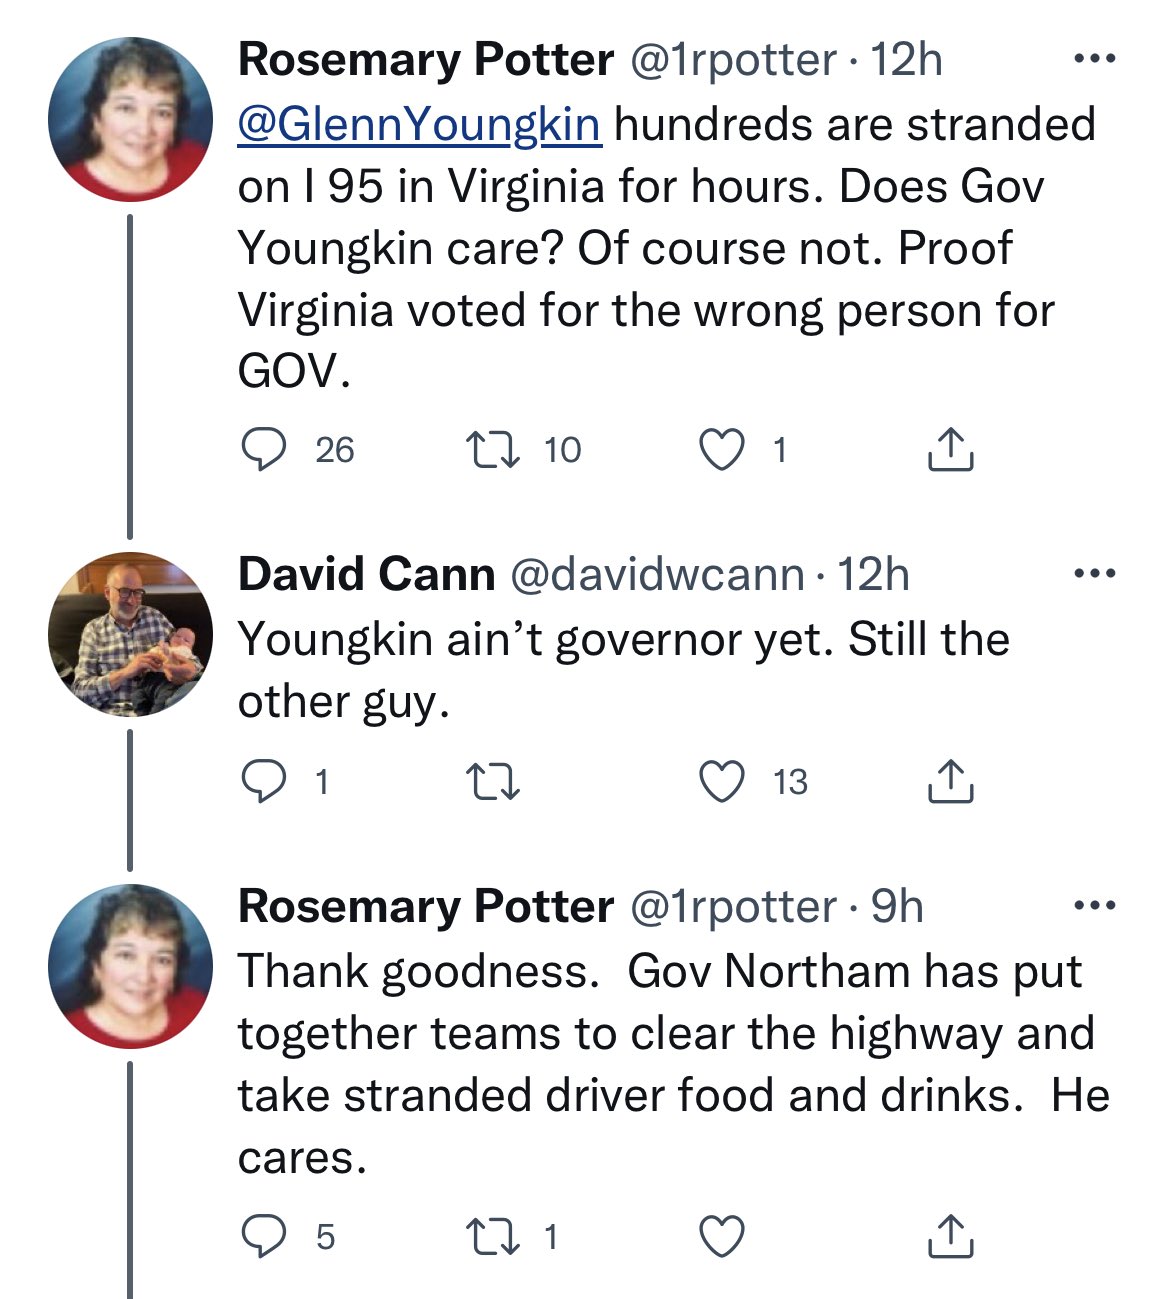Image resolution: width=1170 pixels, height=1299 pixels.
Task: Reply to the Gov Northam tweet
Action: pyautogui.click(x=264, y=1237)
